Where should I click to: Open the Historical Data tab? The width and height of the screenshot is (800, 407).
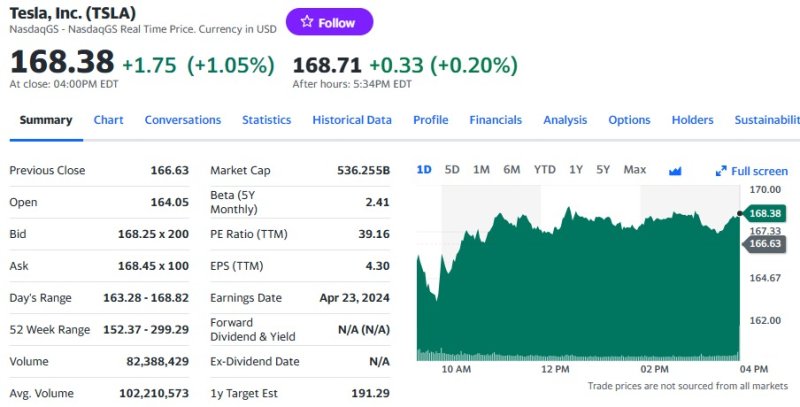pos(352,120)
